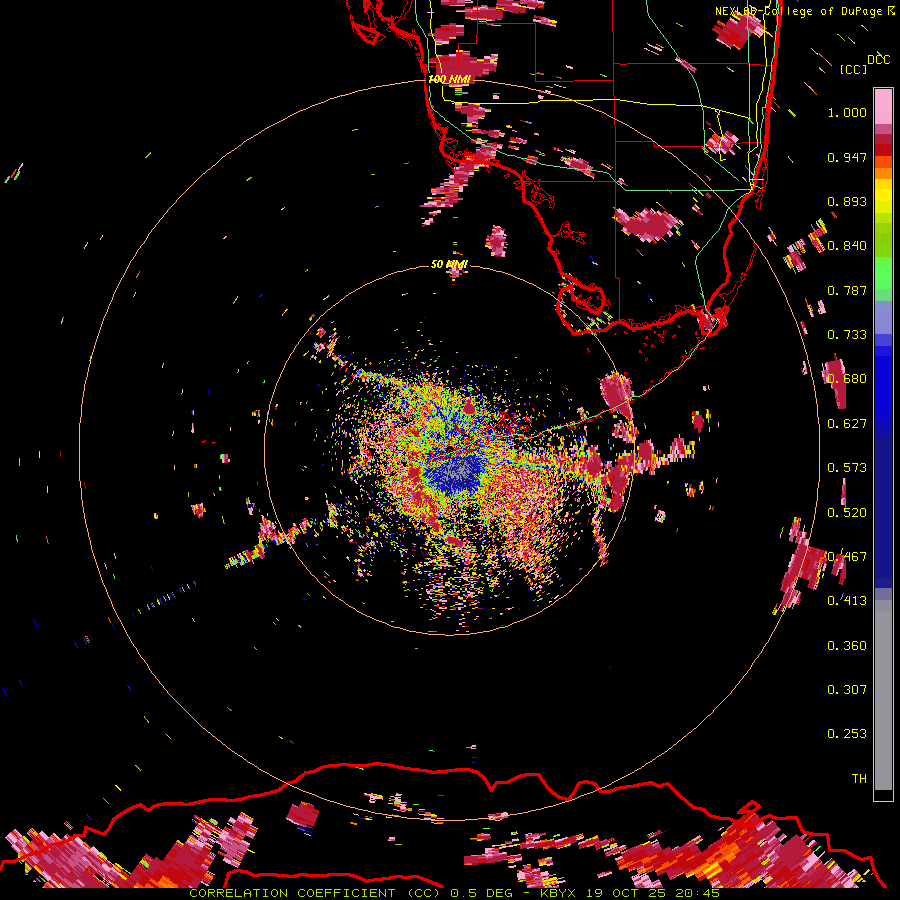Image resolution: width=900 pixels, height=900 pixels.
Task: Click the 0.5 DEG elevation text
Action: click(x=481, y=893)
